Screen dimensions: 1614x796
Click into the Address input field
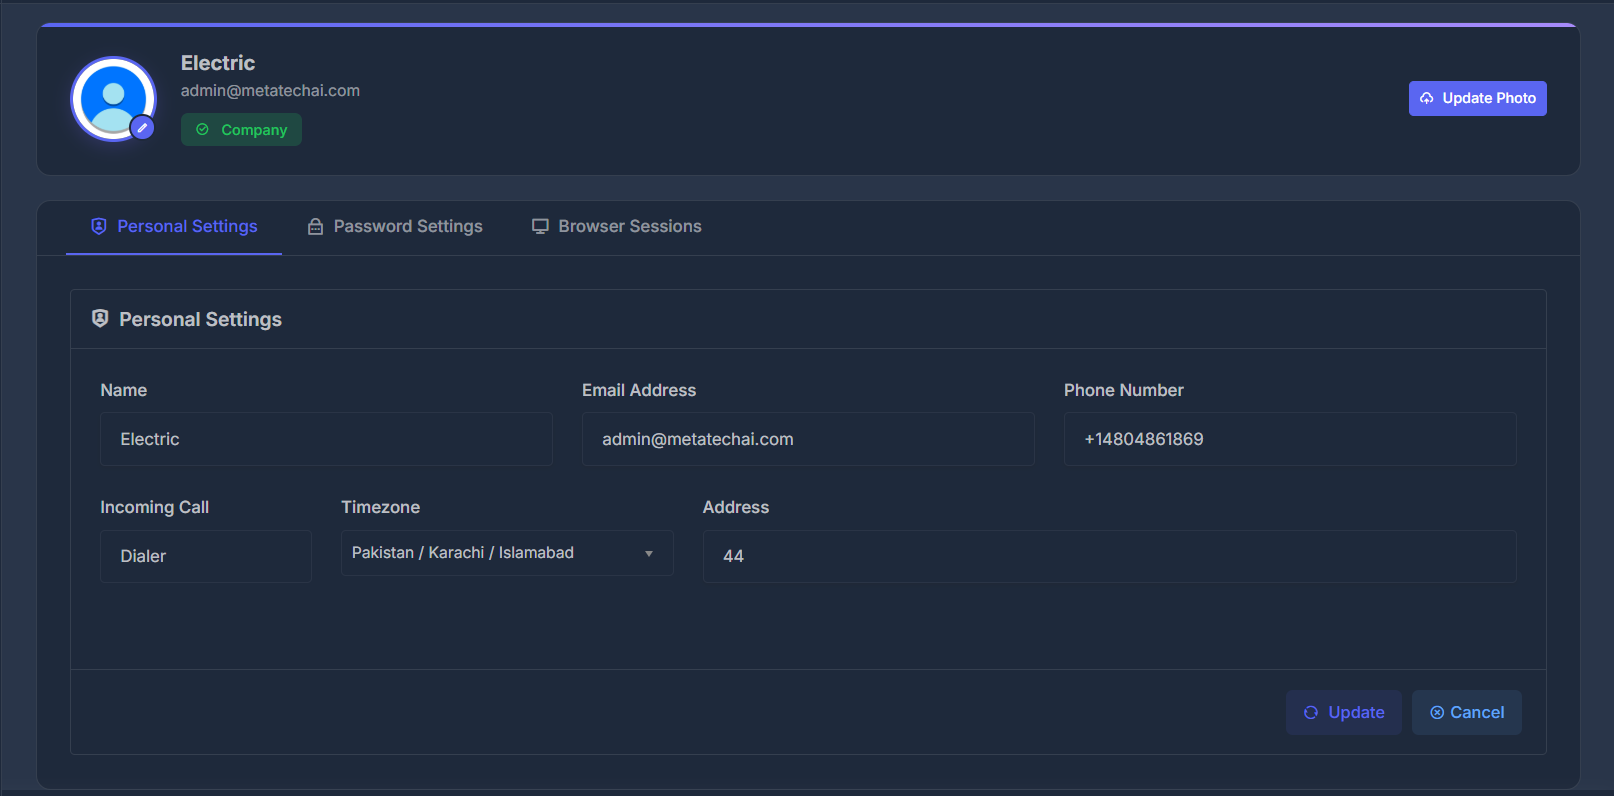pos(1110,556)
